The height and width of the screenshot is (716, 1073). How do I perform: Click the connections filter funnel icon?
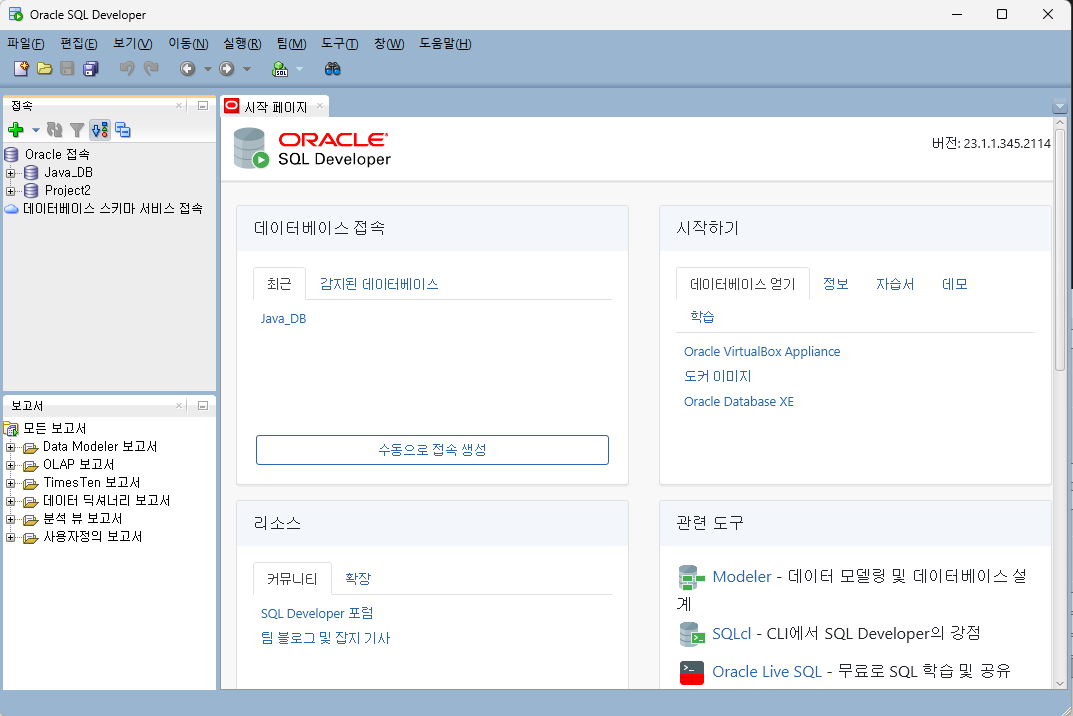tap(77, 129)
